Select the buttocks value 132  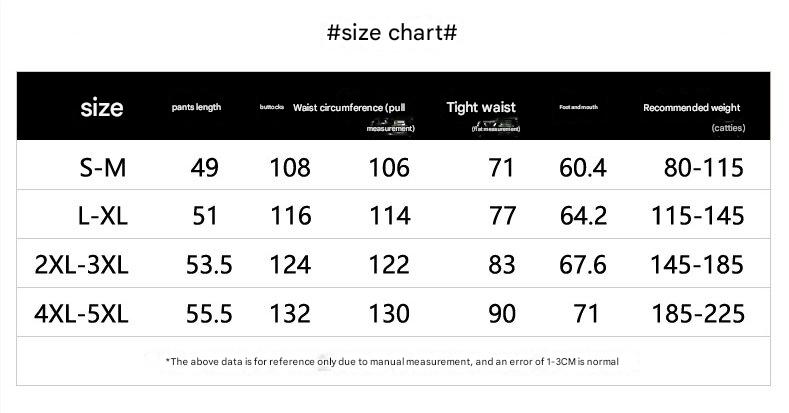[290, 313]
